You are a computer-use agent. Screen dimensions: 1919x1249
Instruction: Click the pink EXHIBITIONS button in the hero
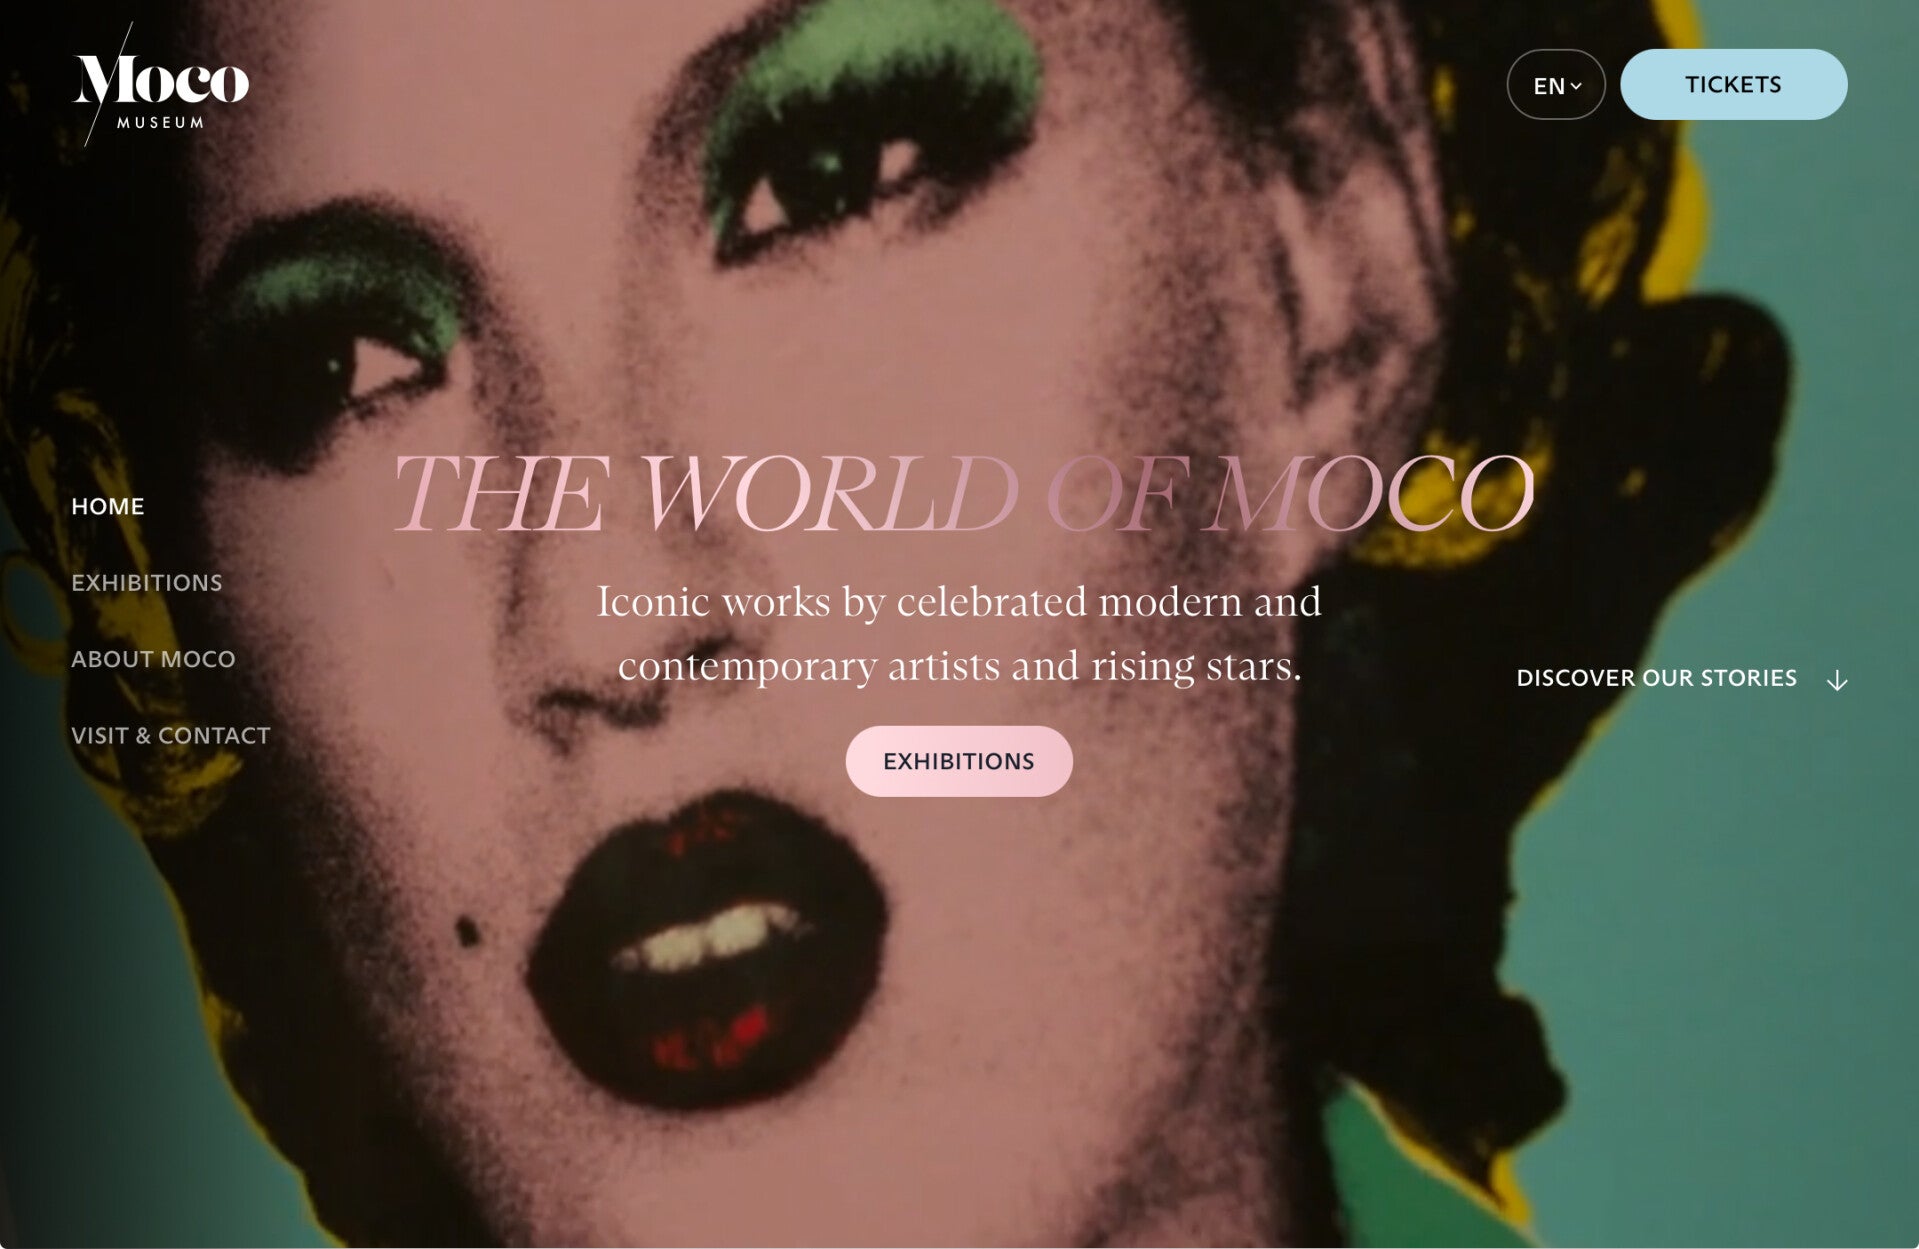coord(959,761)
